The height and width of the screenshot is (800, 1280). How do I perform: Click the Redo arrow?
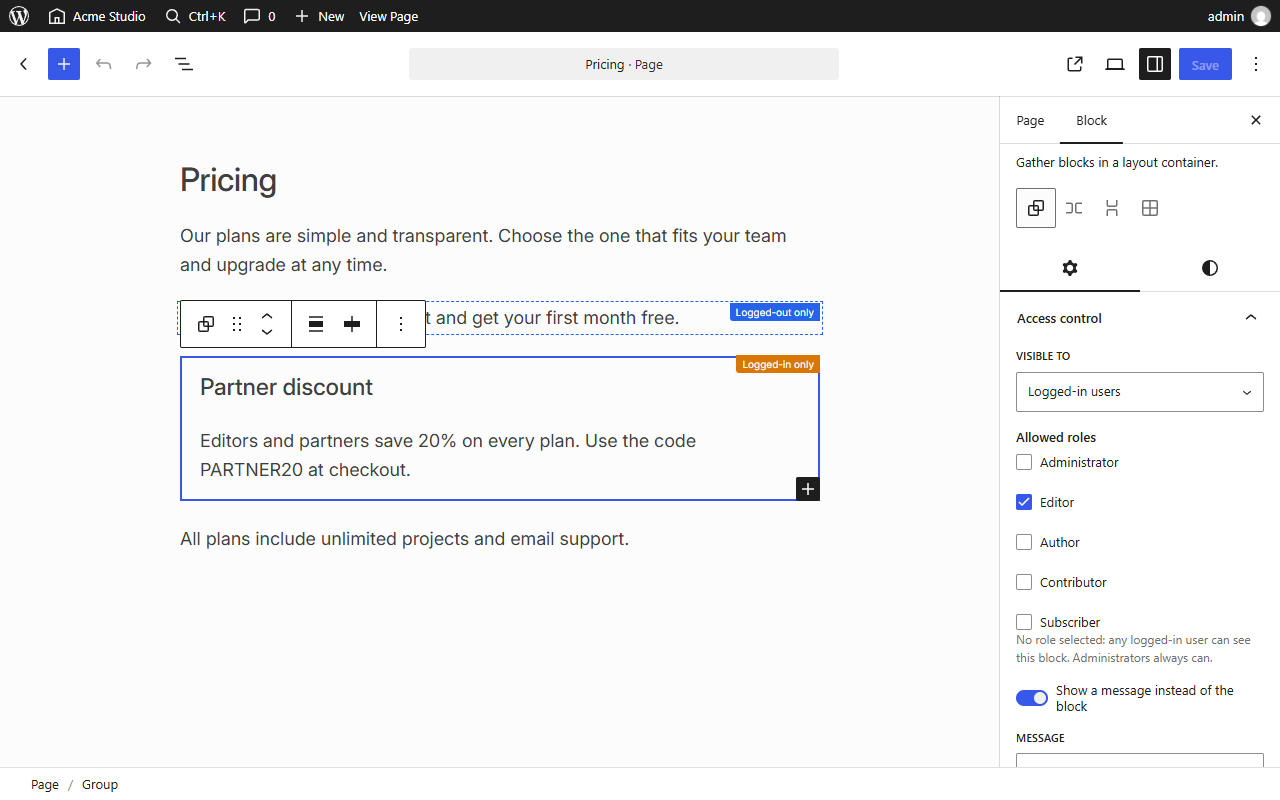144,64
